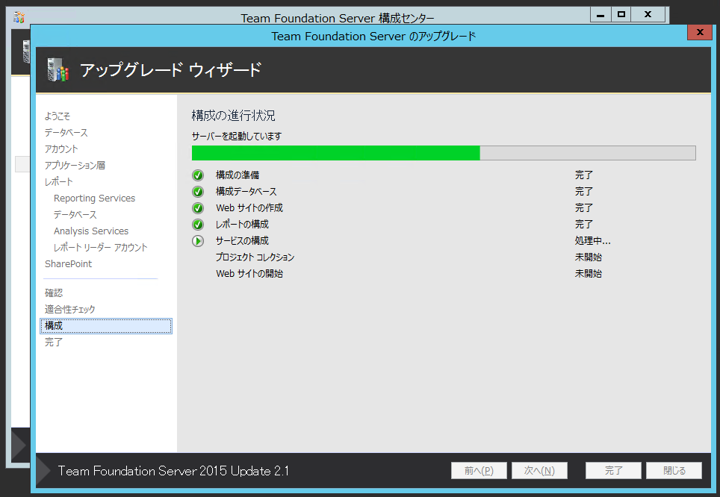Open the アプリケーション層 step
This screenshot has height=497, width=720.
[x=75, y=165]
